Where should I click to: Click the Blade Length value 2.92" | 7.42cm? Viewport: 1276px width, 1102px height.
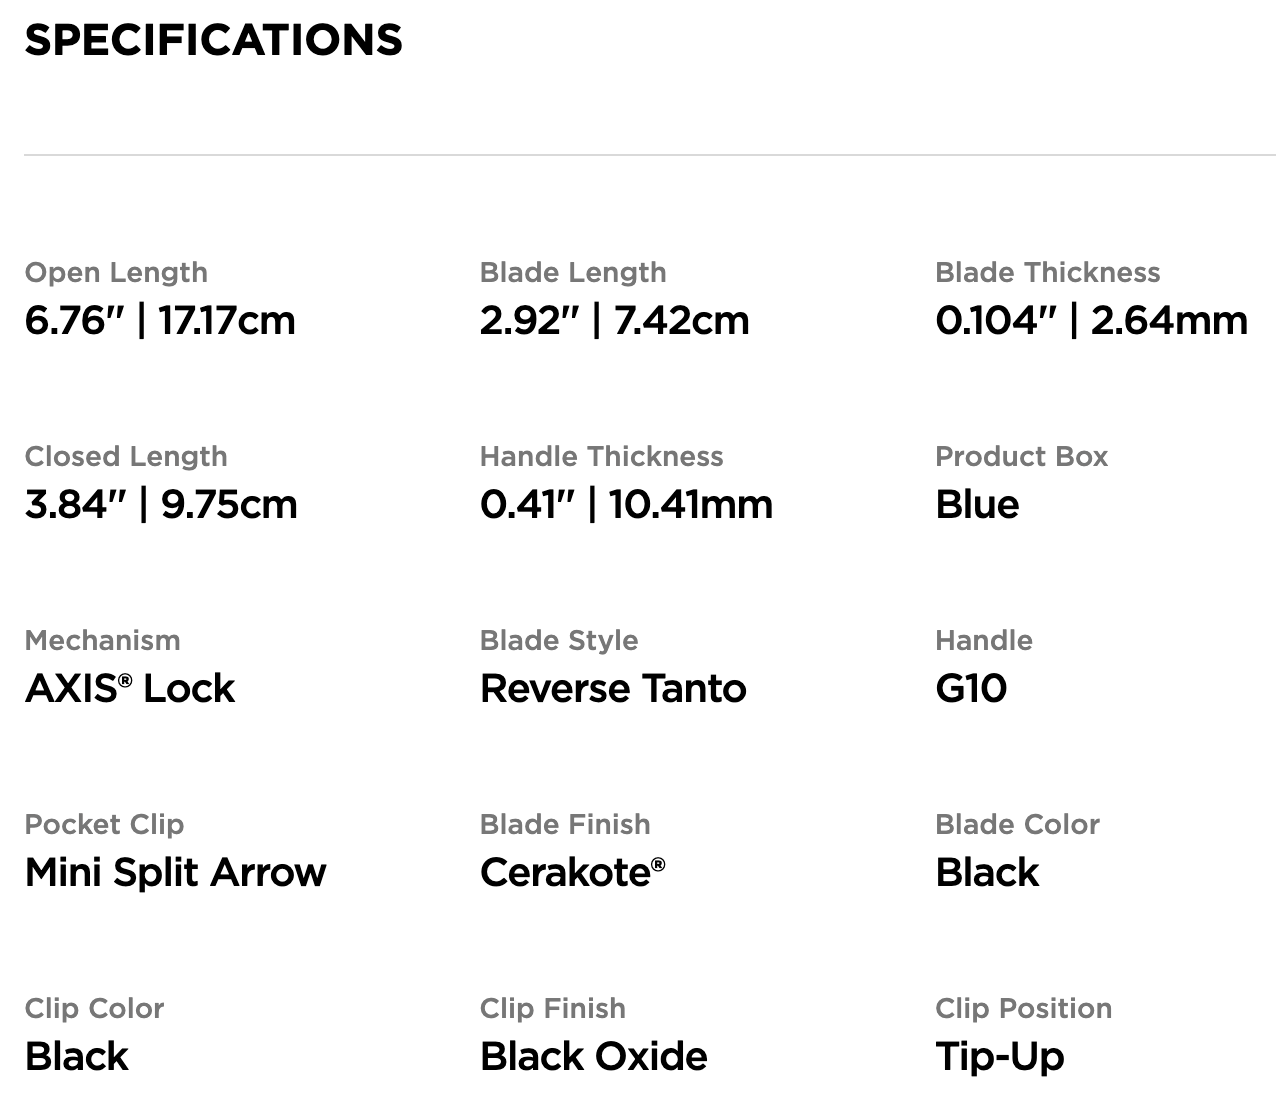coord(614,321)
